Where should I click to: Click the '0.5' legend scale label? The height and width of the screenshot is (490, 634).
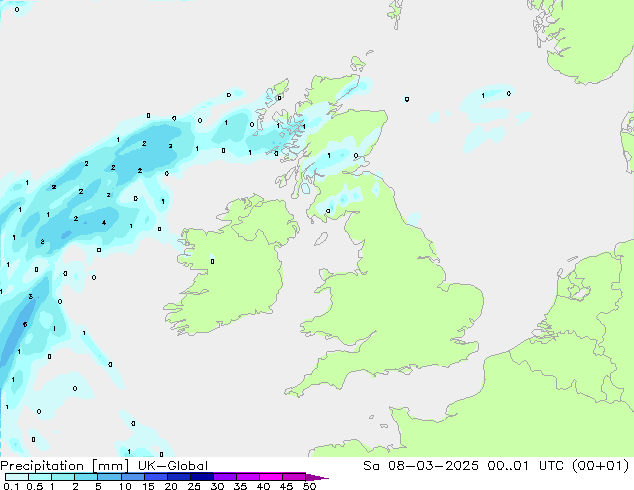pos(34,486)
